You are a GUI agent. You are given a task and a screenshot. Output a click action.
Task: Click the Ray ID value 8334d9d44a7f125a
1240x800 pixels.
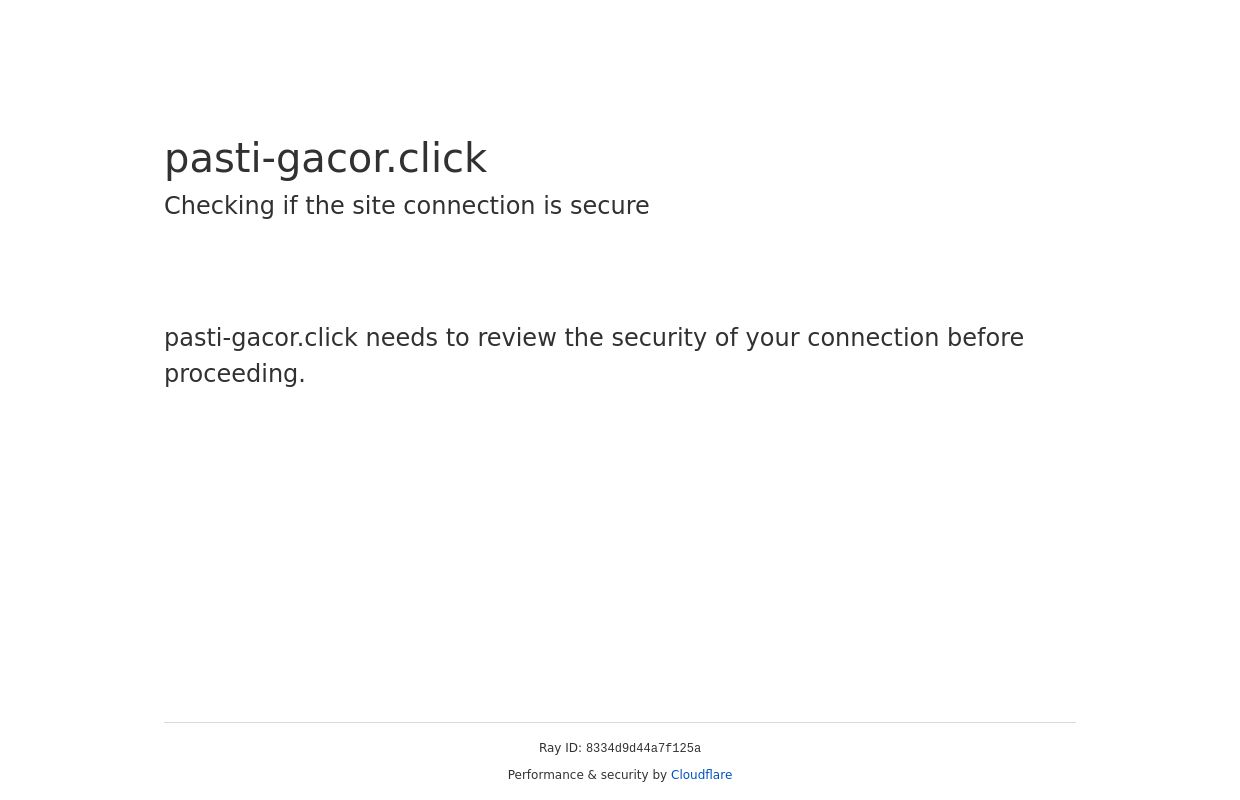[x=643, y=749]
